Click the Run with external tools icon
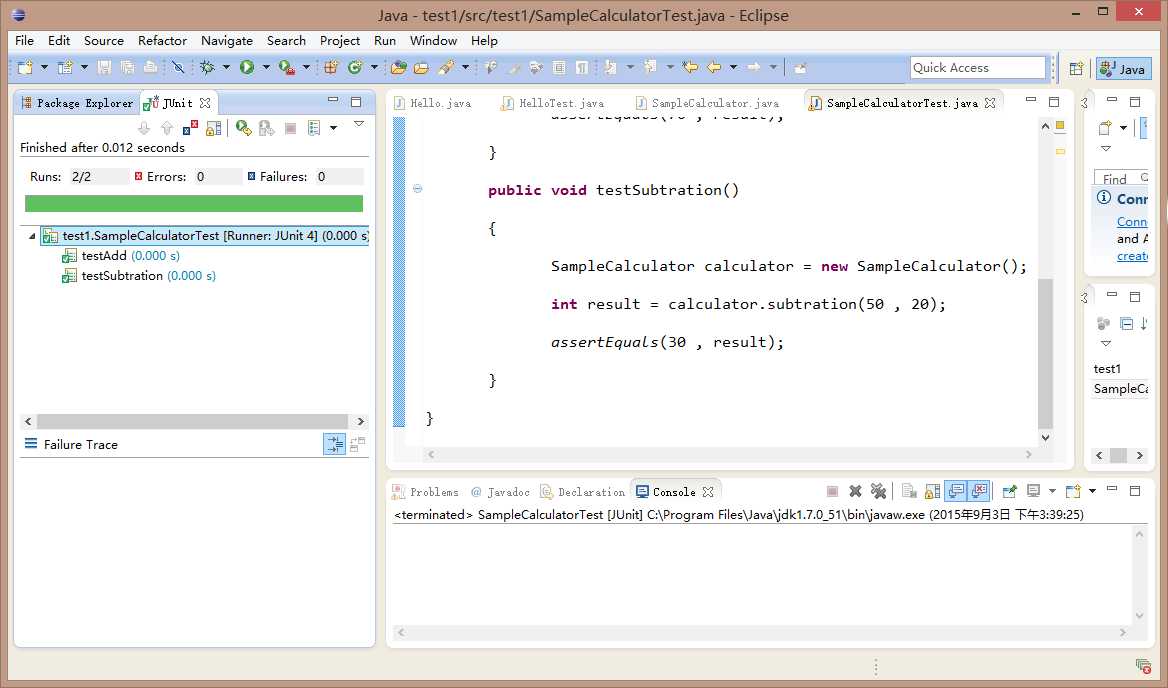The width and height of the screenshot is (1168, 688). coord(287,68)
